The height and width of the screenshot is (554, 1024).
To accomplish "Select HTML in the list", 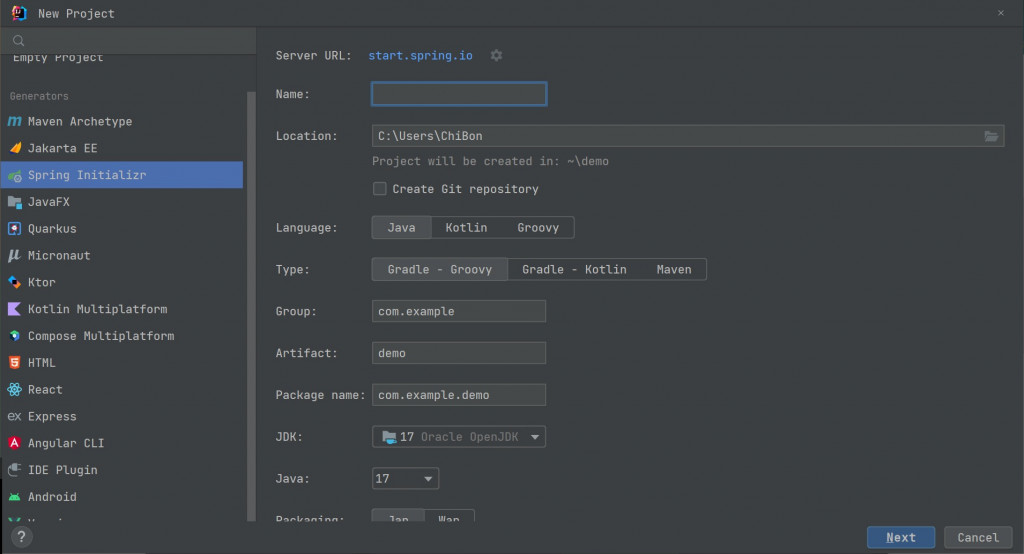I will point(122,363).
